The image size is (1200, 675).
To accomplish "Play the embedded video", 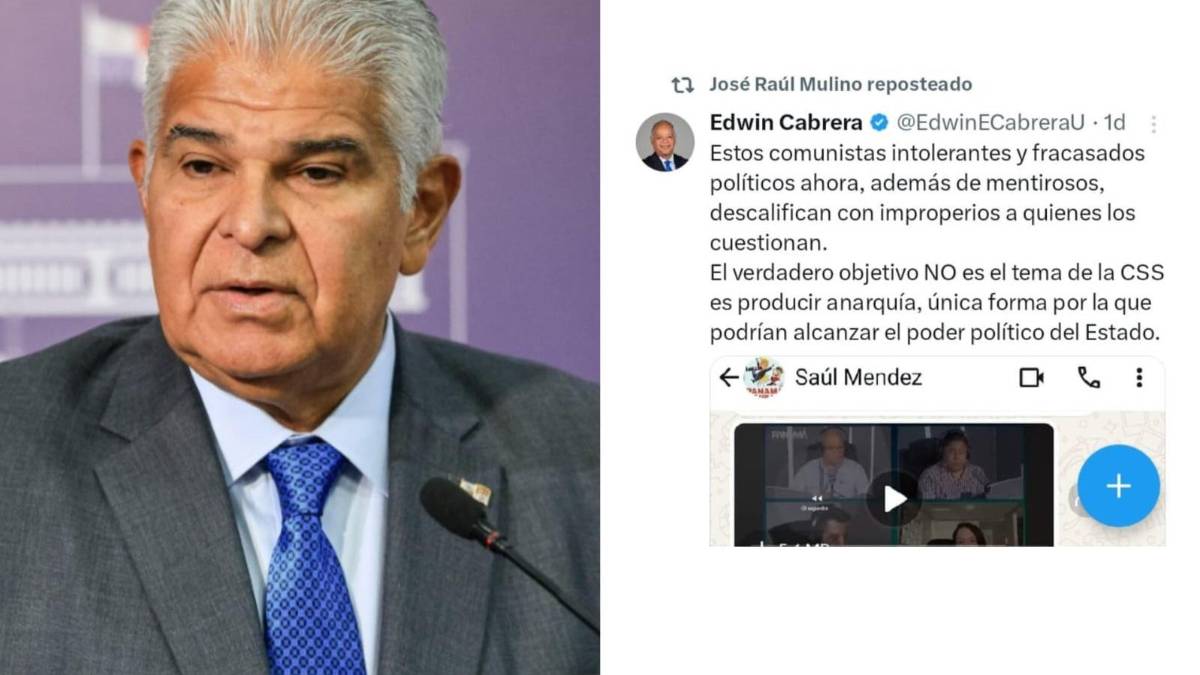I will pyautogui.click(x=893, y=497).
